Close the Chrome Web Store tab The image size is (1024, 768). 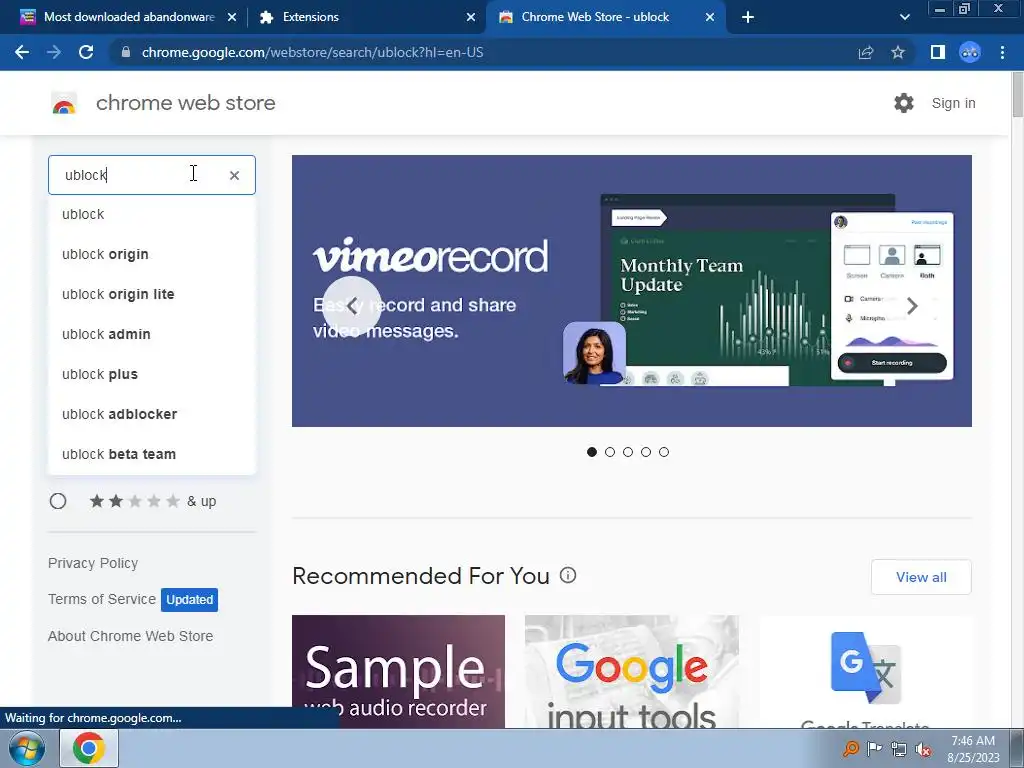[x=710, y=17]
